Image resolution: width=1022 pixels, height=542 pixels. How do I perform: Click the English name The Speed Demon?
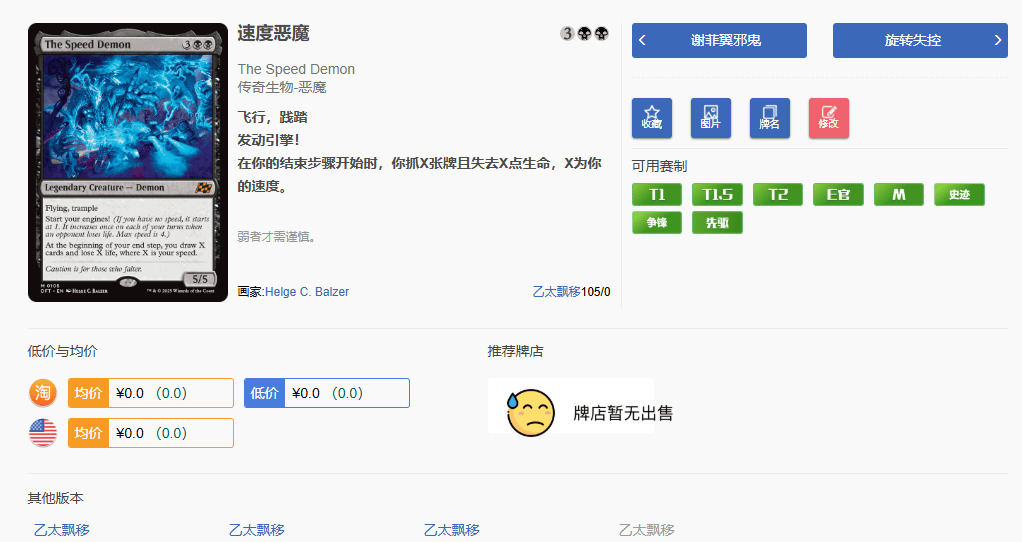[297, 69]
